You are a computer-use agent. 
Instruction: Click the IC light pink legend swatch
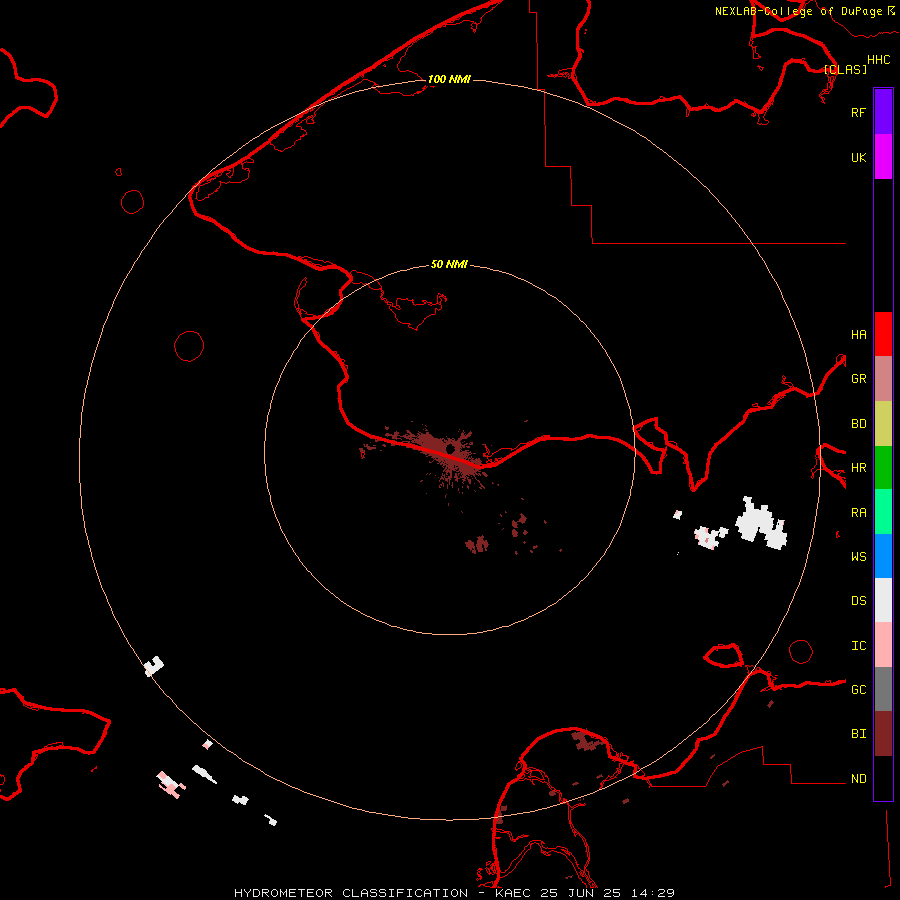[x=883, y=645]
